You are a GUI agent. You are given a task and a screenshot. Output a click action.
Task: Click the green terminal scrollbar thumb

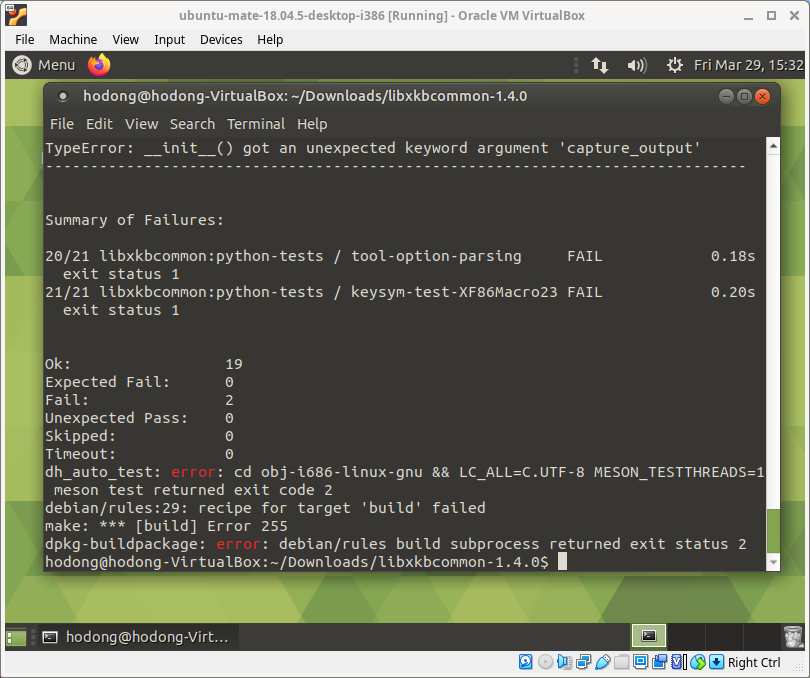point(773,531)
